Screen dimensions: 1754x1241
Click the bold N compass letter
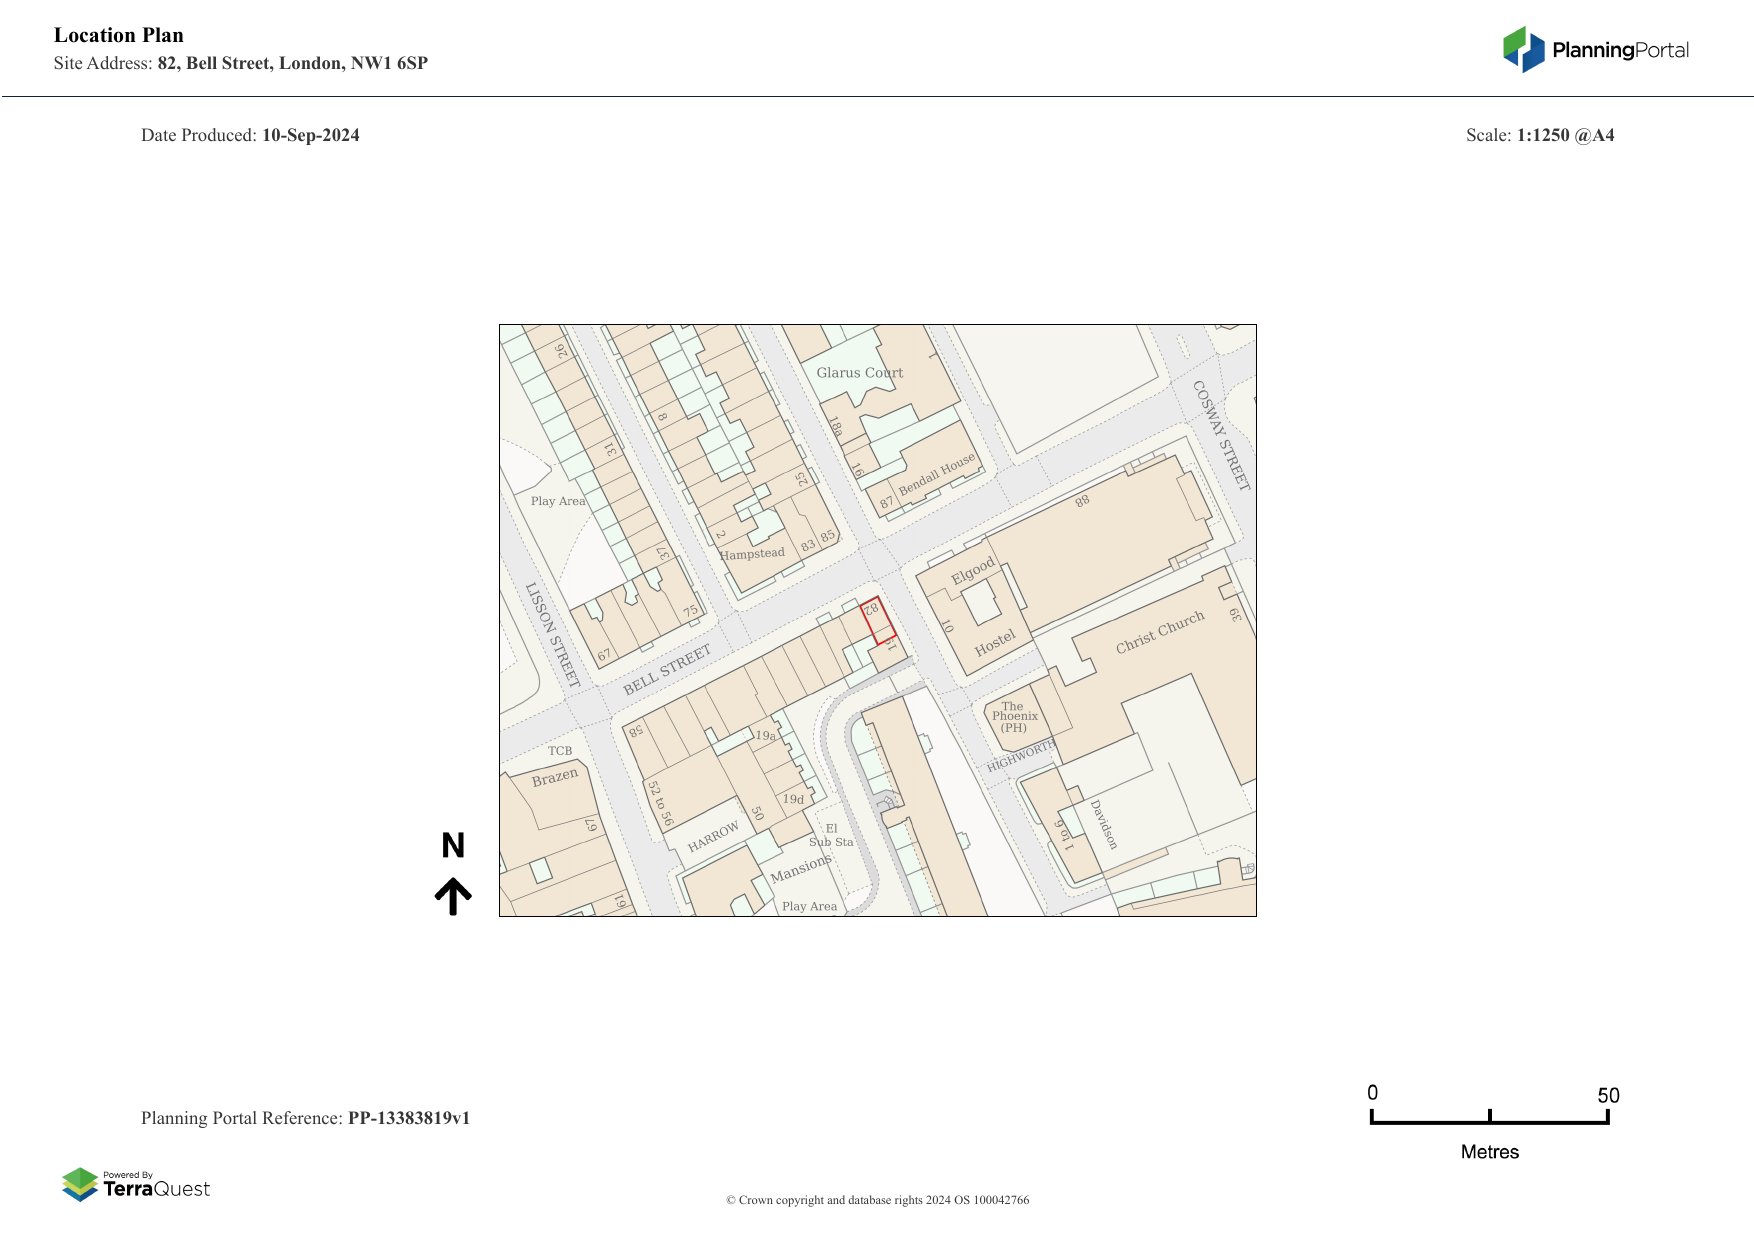pos(453,846)
